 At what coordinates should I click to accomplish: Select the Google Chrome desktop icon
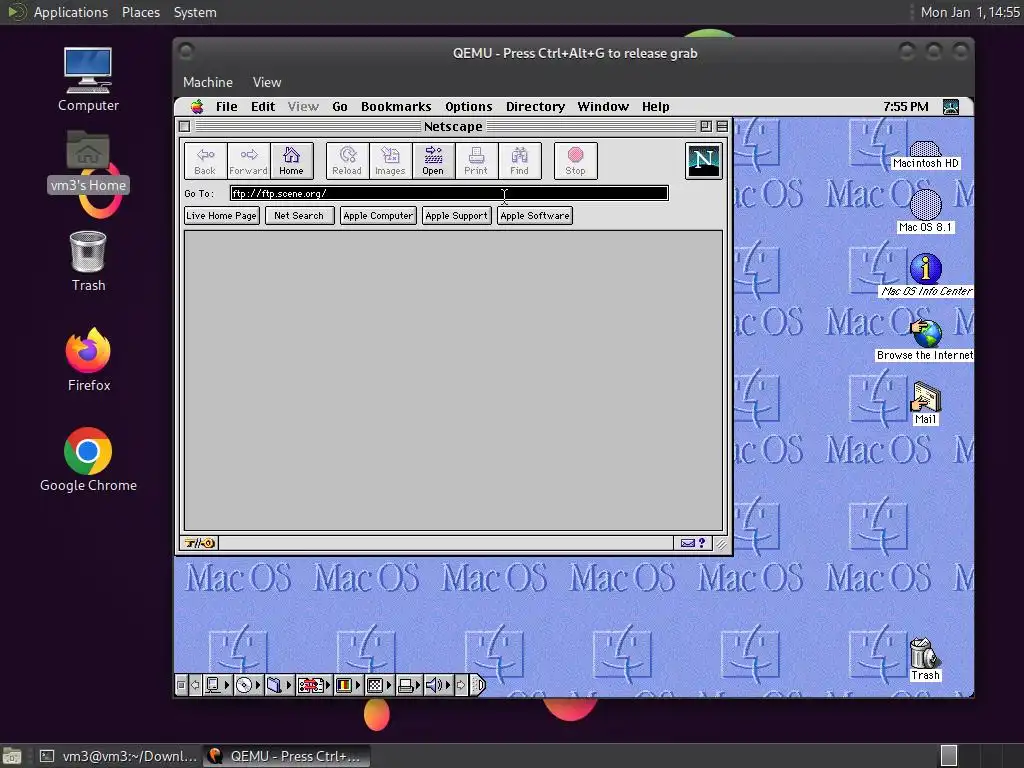click(88, 460)
